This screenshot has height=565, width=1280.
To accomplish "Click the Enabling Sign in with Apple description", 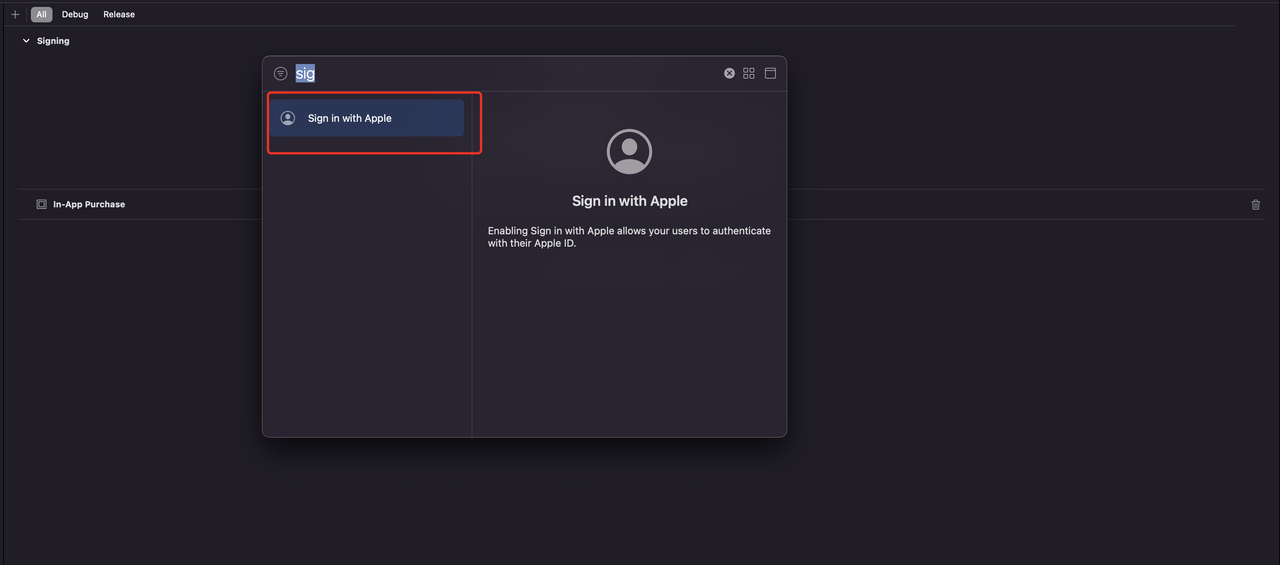I will tap(630, 237).
